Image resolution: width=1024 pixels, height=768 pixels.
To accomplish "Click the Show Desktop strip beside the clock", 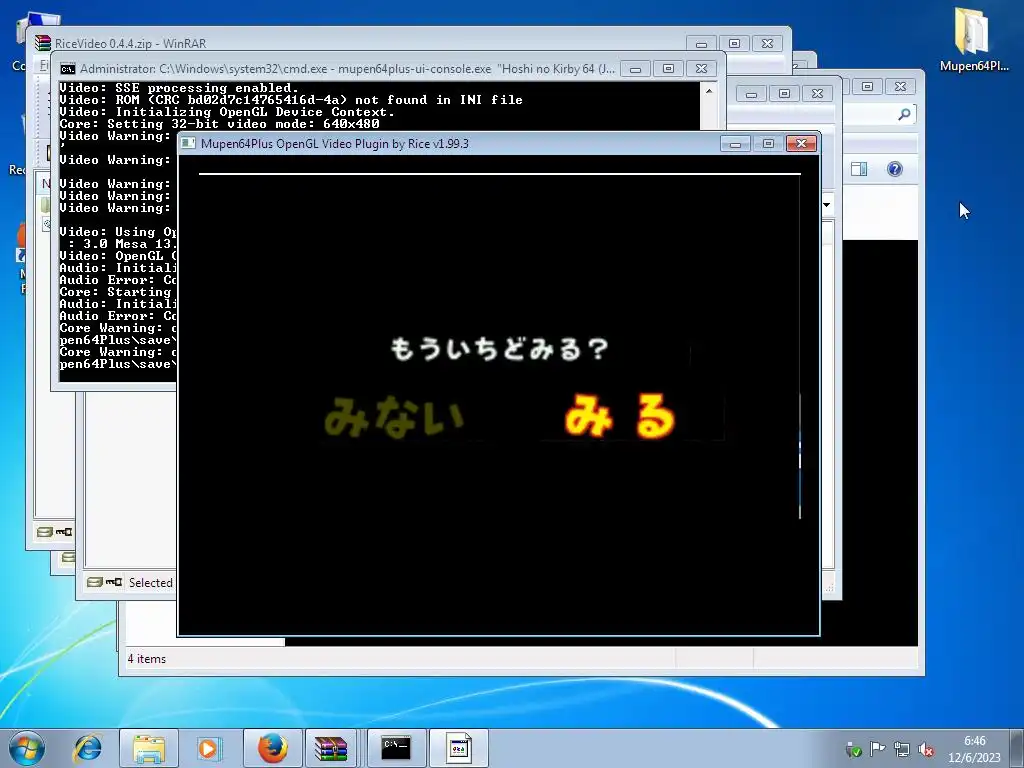I will coord(1017,748).
